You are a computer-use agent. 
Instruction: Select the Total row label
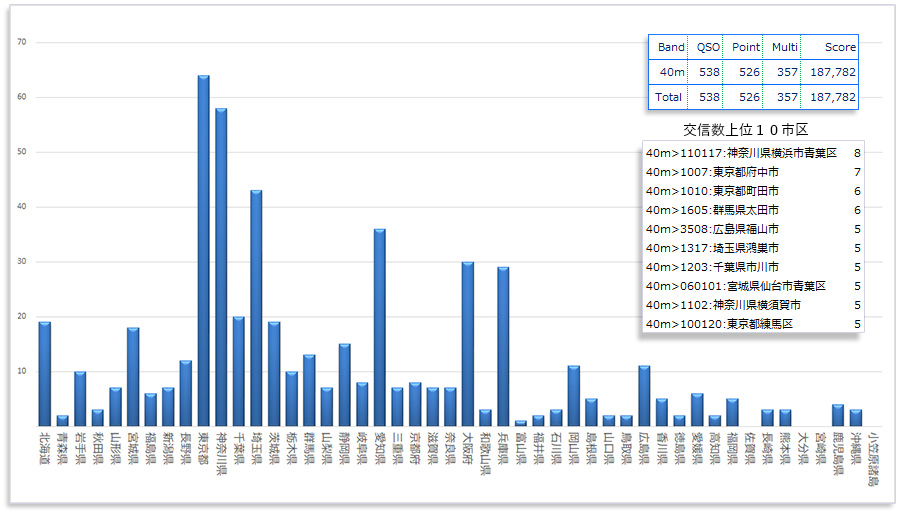[x=667, y=97]
